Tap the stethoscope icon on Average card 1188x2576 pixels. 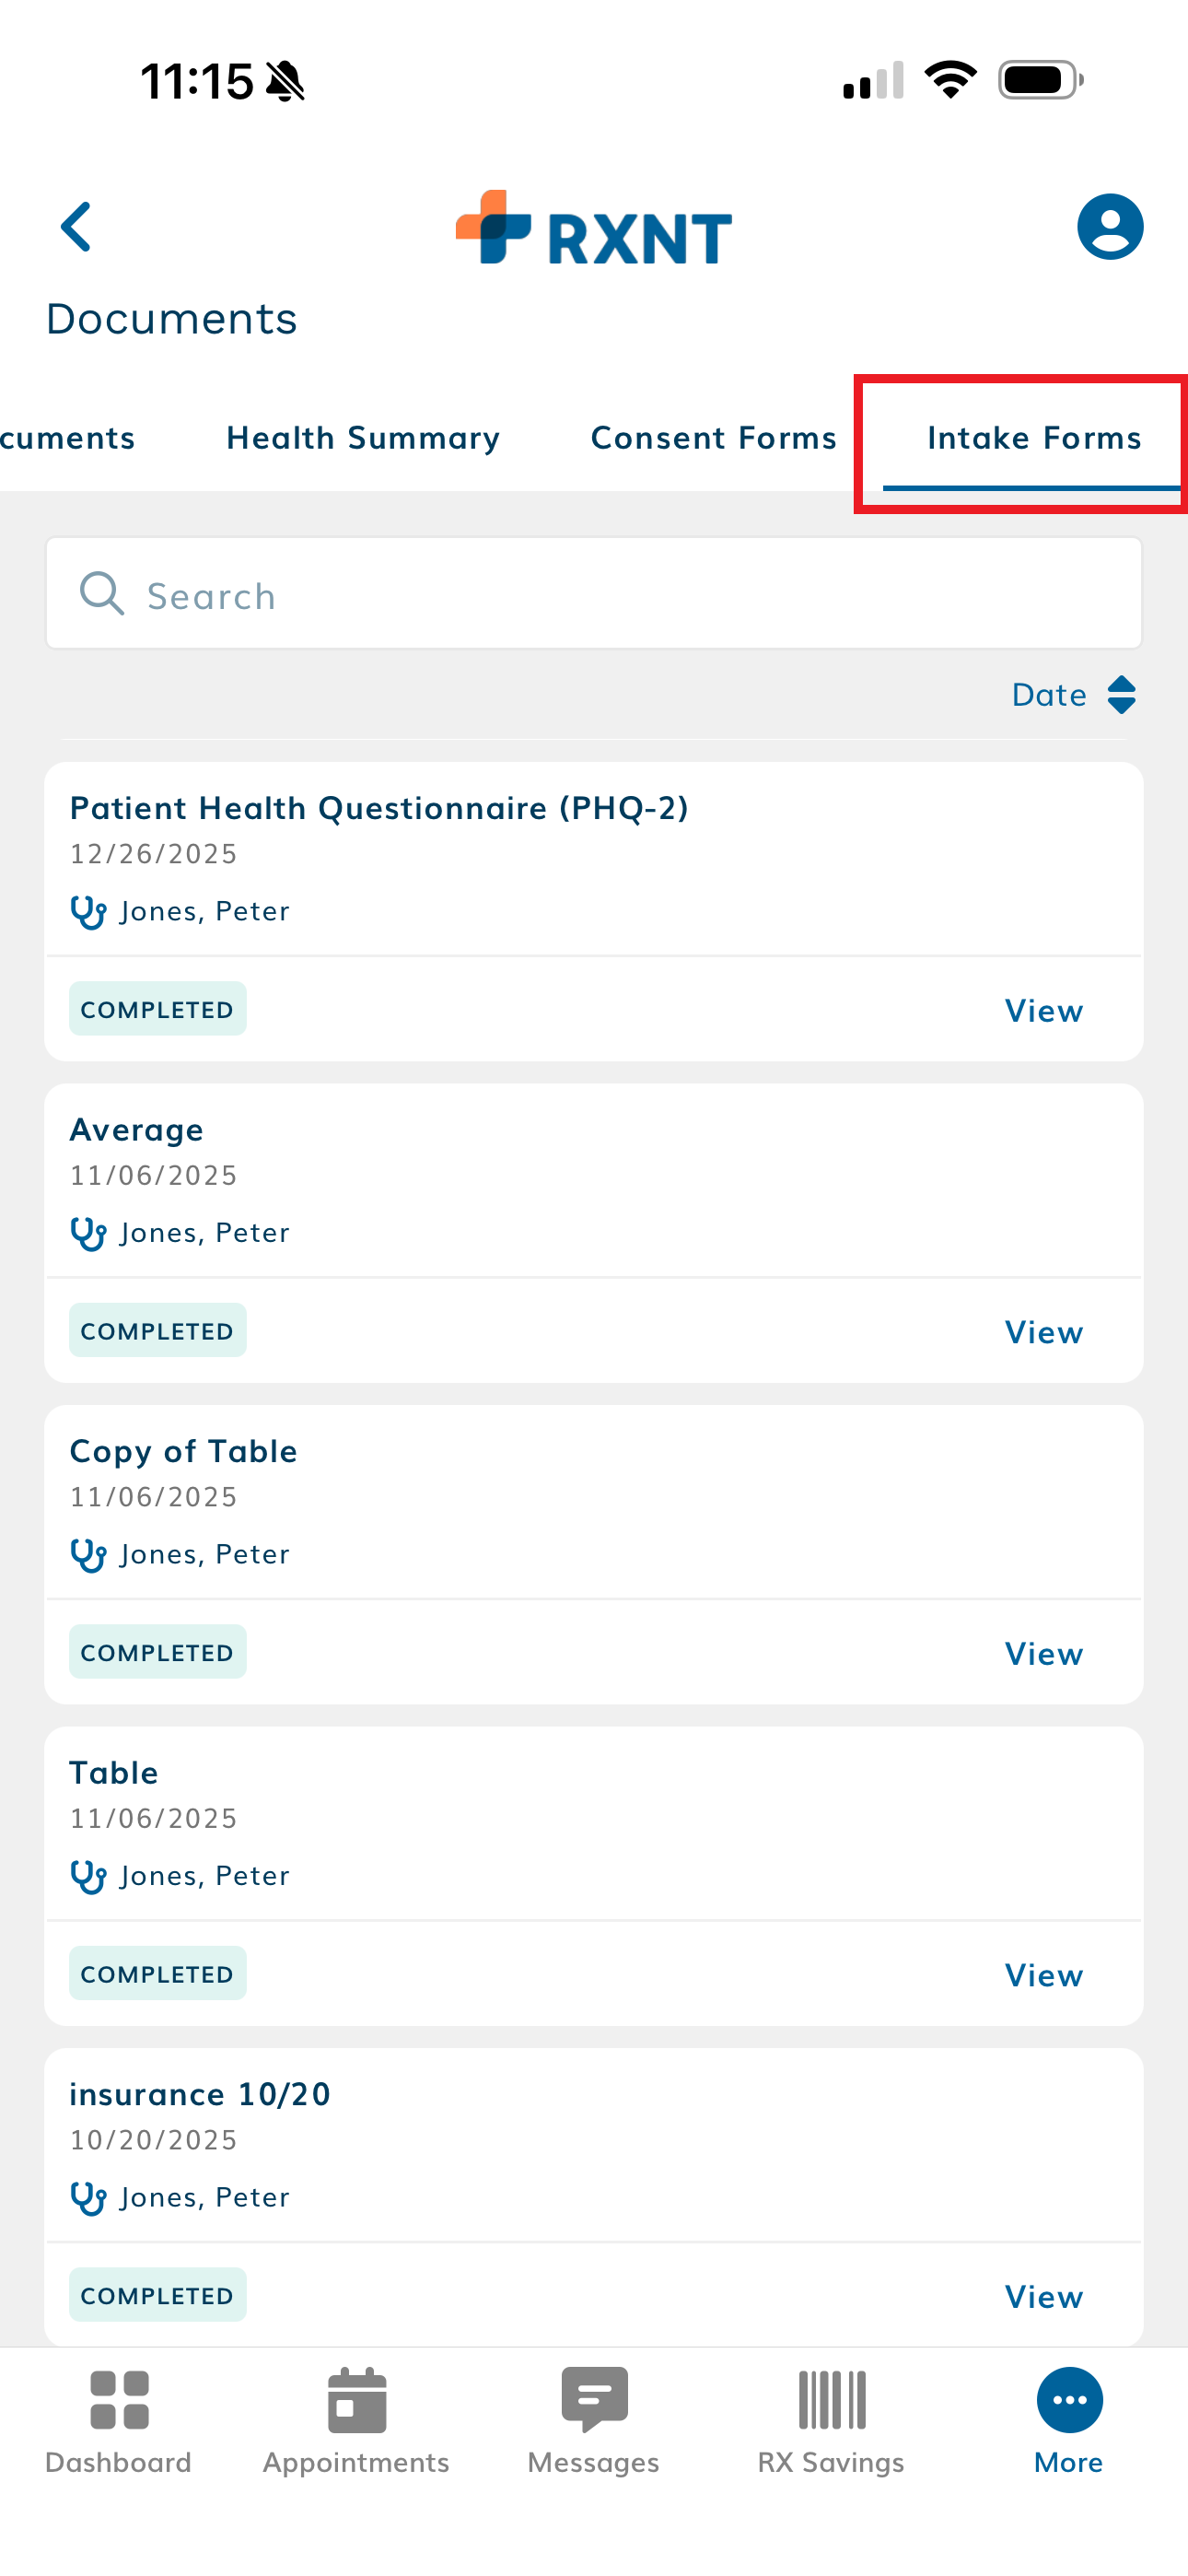coord(88,1233)
